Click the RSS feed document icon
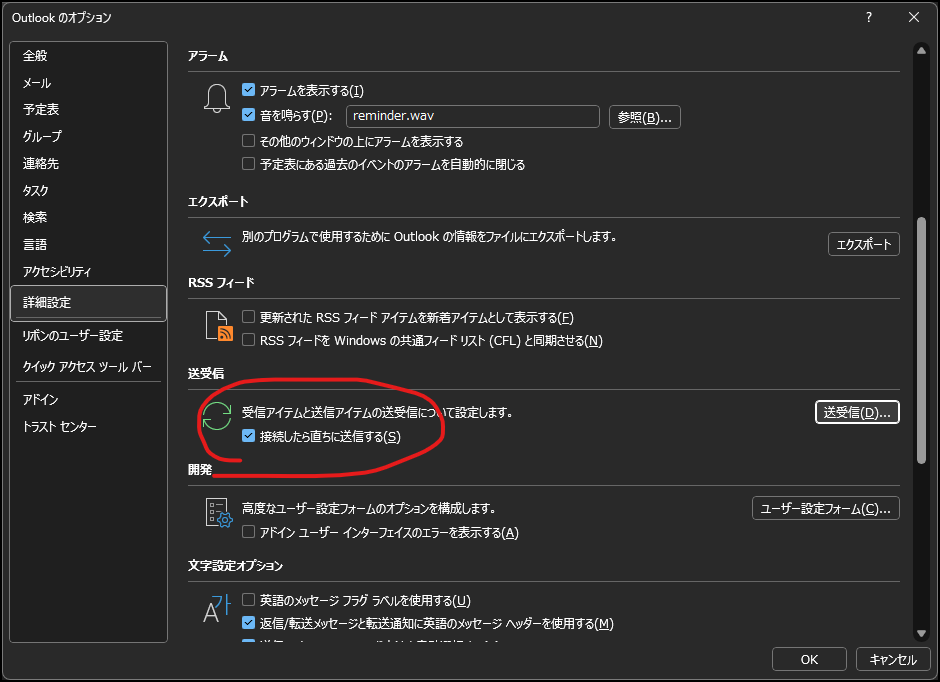 click(219, 326)
